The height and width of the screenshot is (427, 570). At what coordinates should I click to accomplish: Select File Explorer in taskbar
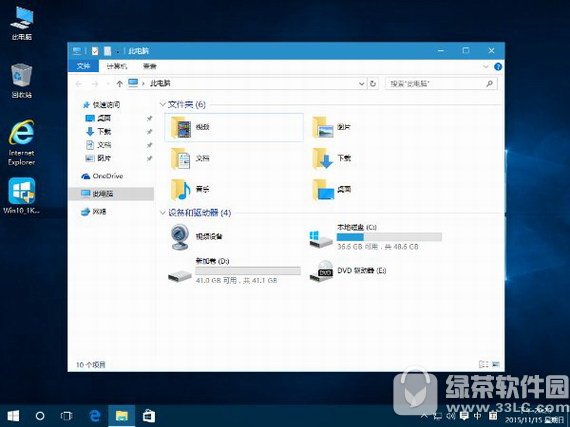pyautogui.click(x=121, y=415)
